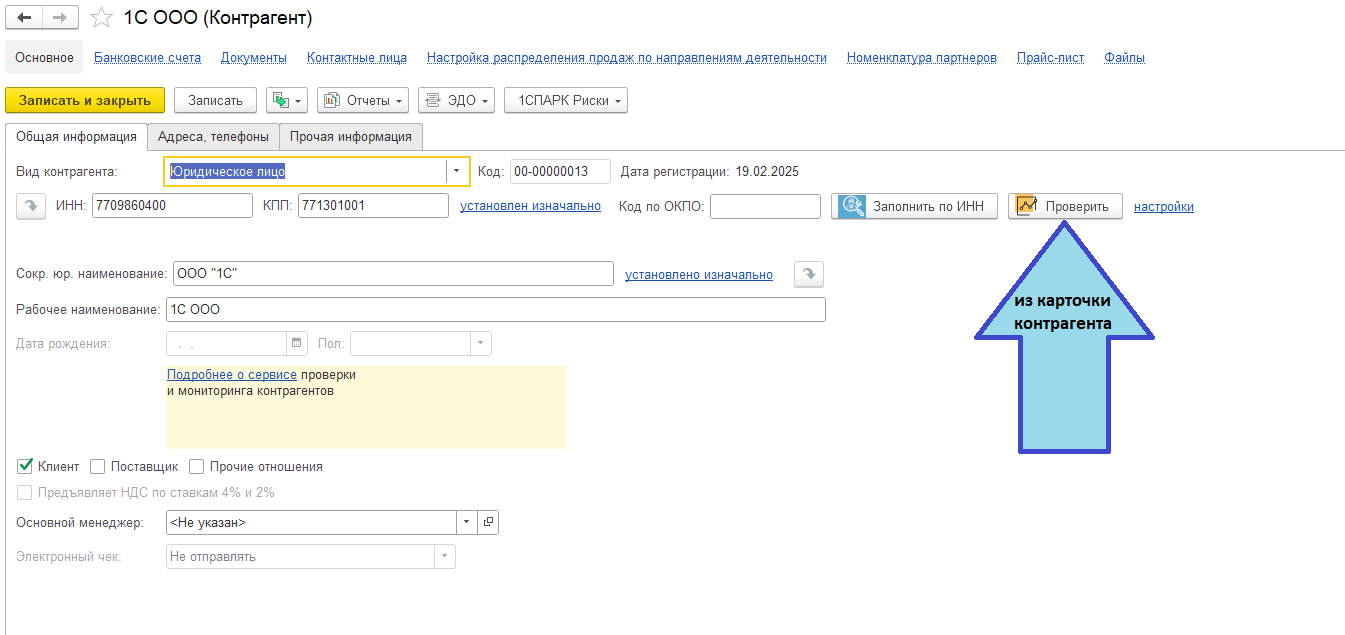Open the Подробнее о сервисе link
Viewport: 1345px width, 635px height.
tap(232, 375)
